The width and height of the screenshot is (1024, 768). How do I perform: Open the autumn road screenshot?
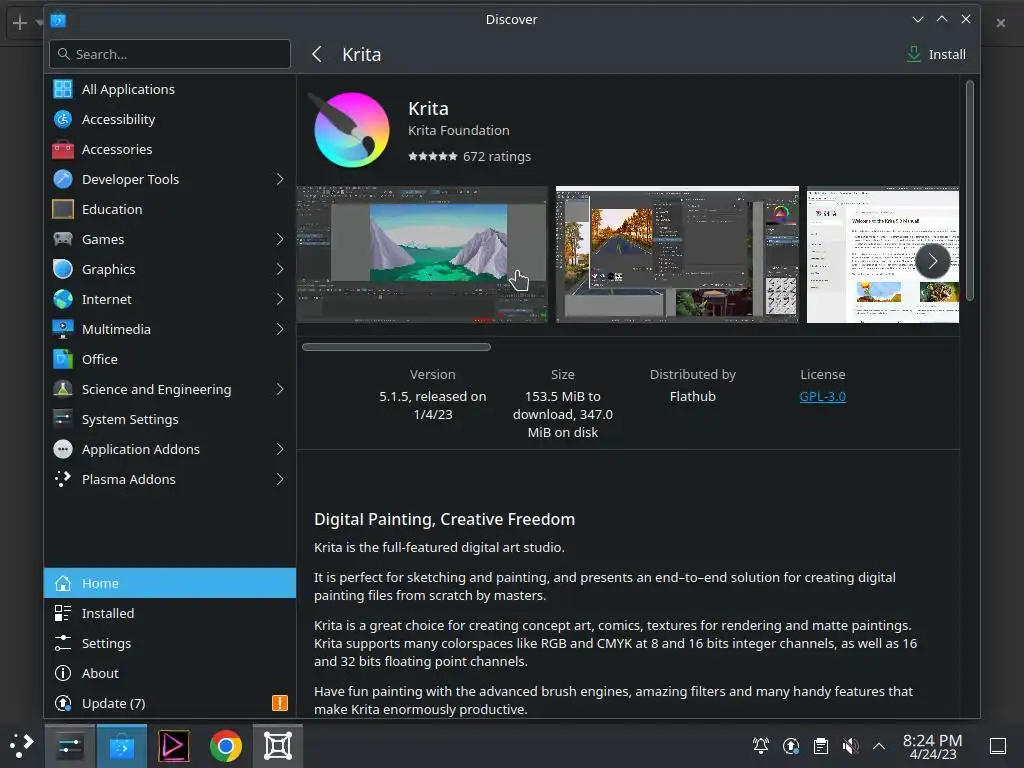coord(677,255)
